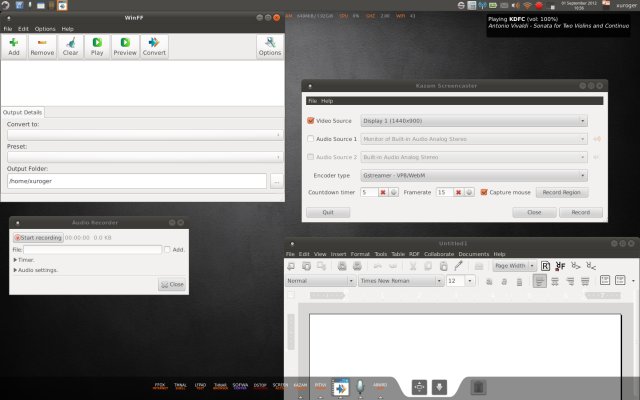Open the WinFF File menu
This screenshot has height=400, width=640.
click(x=8, y=29)
